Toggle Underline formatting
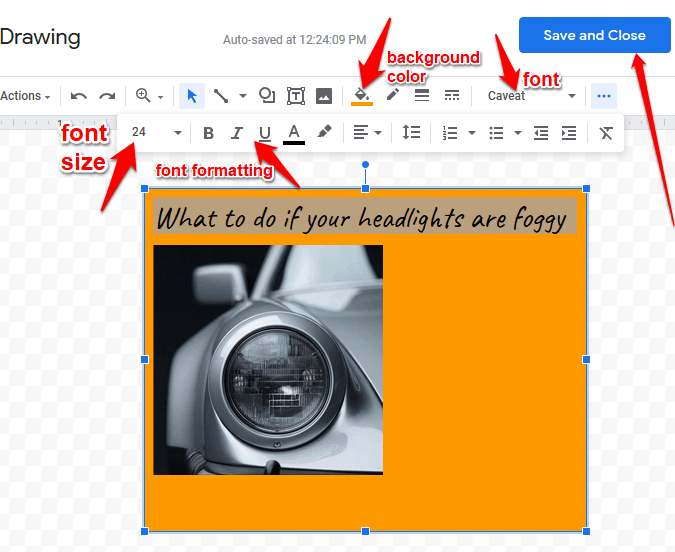 pyautogui.click(x=265, y=133)
